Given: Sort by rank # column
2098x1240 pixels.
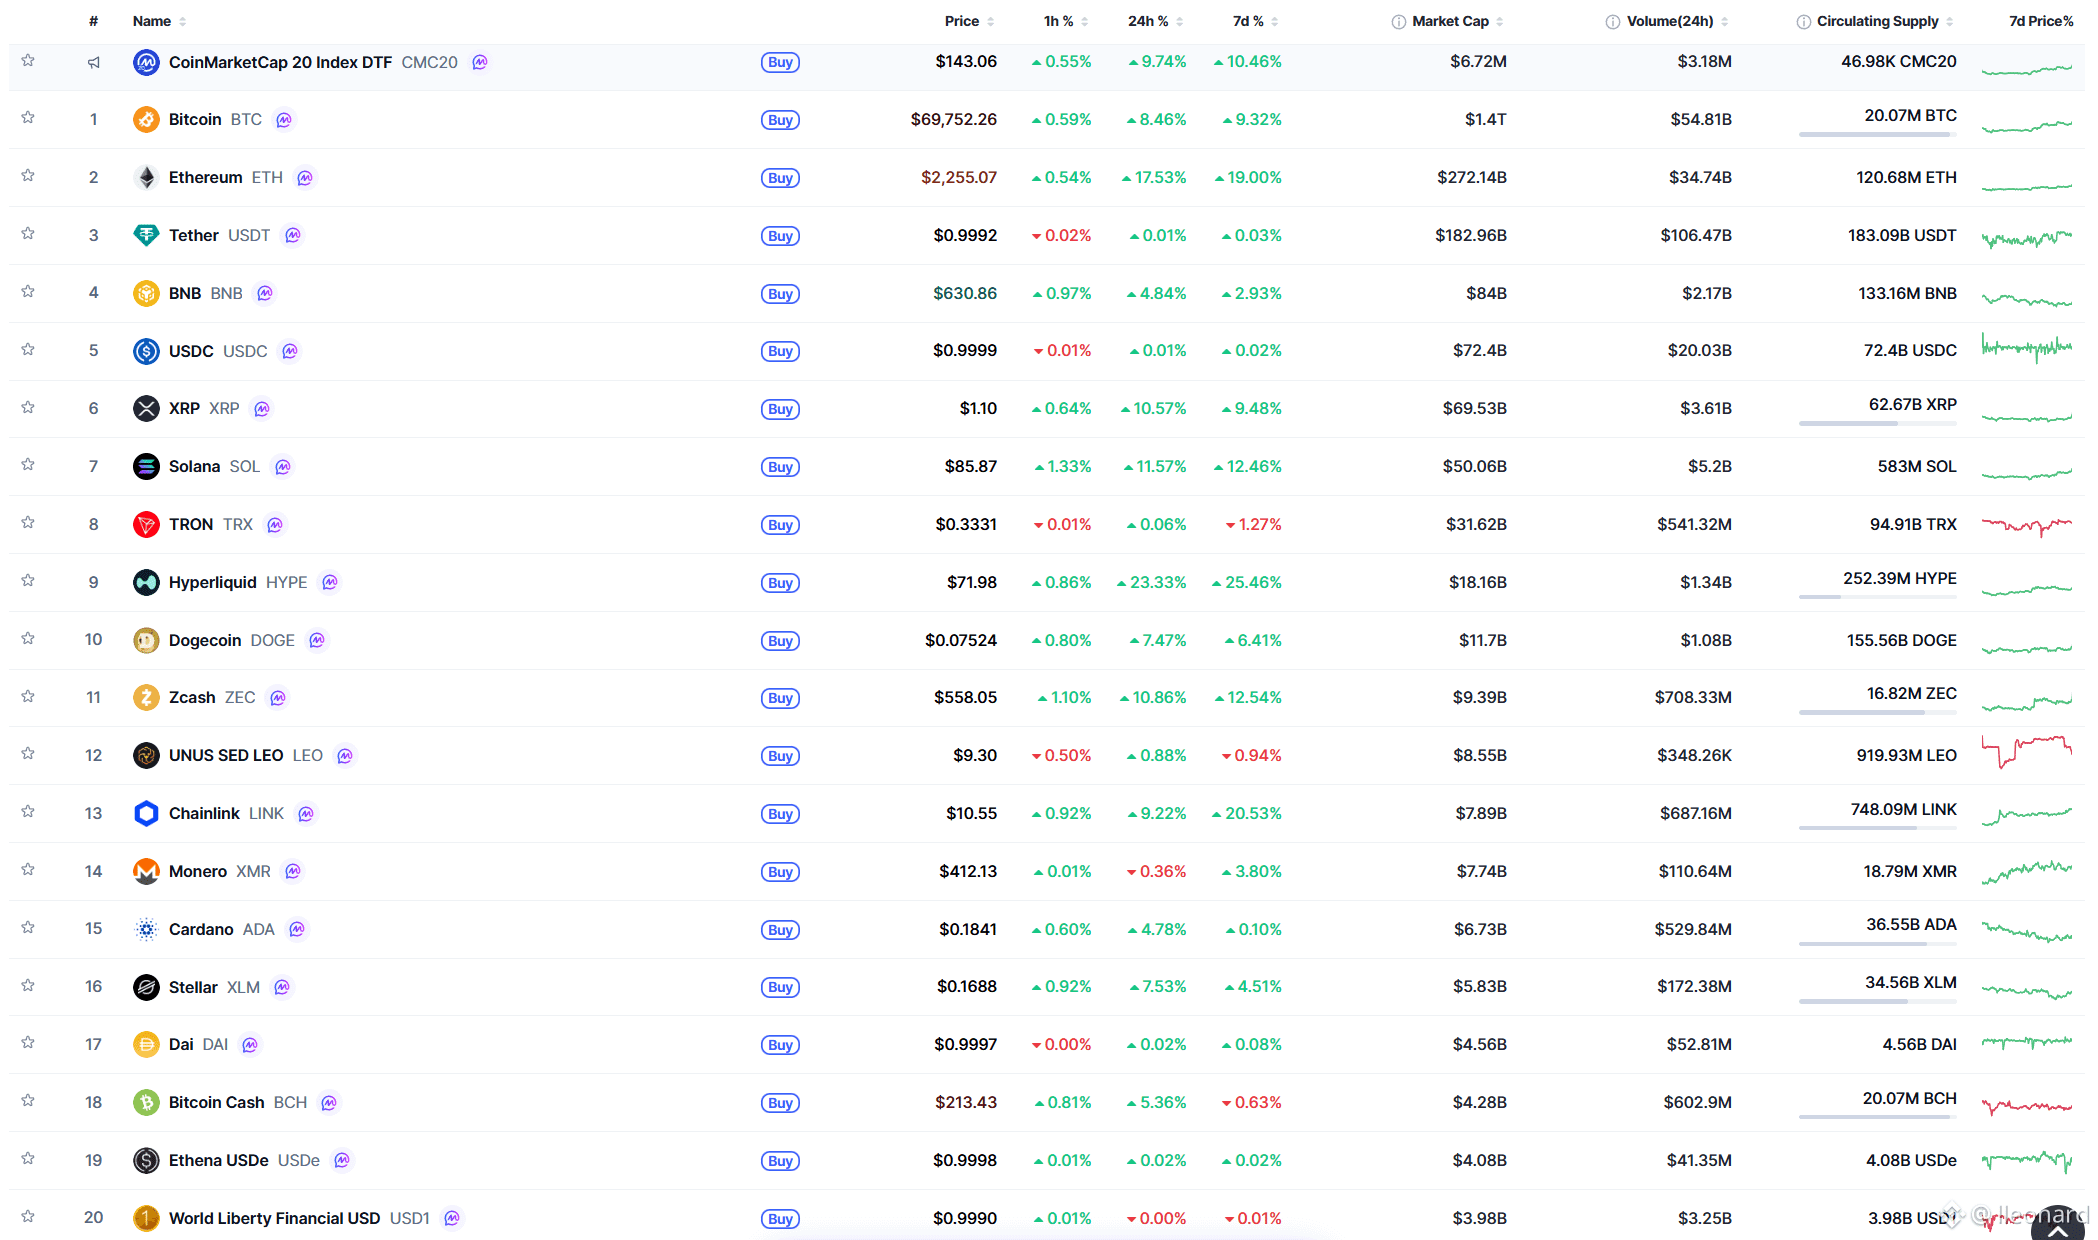Looking at the screenshot, I should 93,22.
